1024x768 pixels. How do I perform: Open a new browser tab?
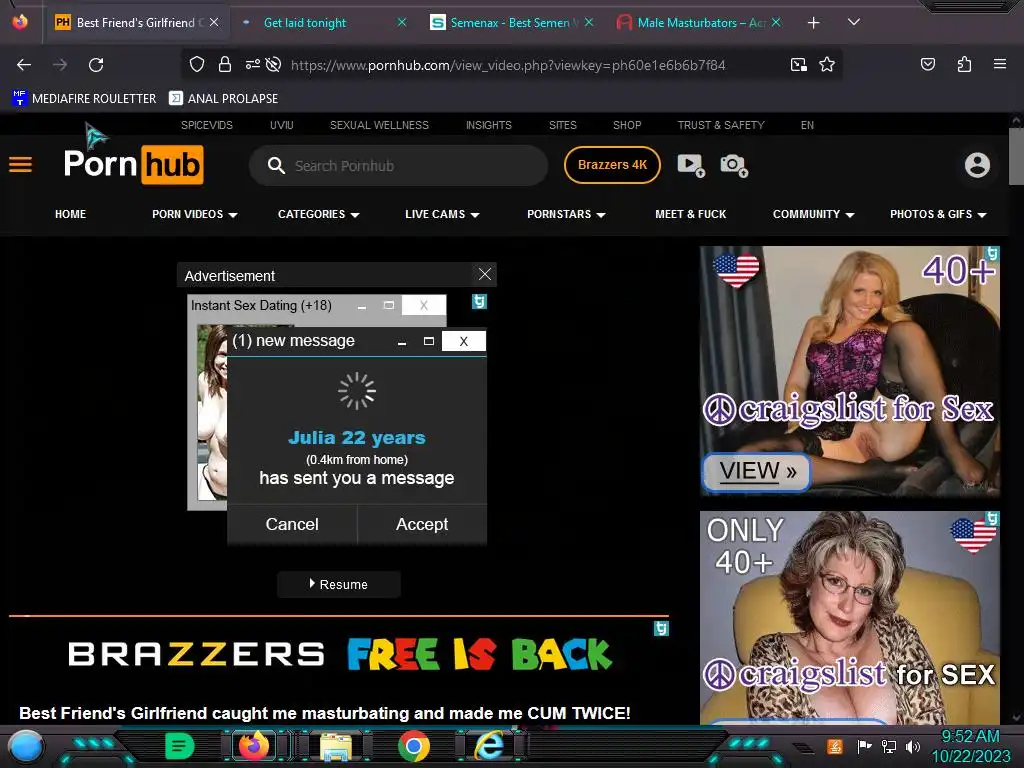pyautogui.click(x=813, y=23)
